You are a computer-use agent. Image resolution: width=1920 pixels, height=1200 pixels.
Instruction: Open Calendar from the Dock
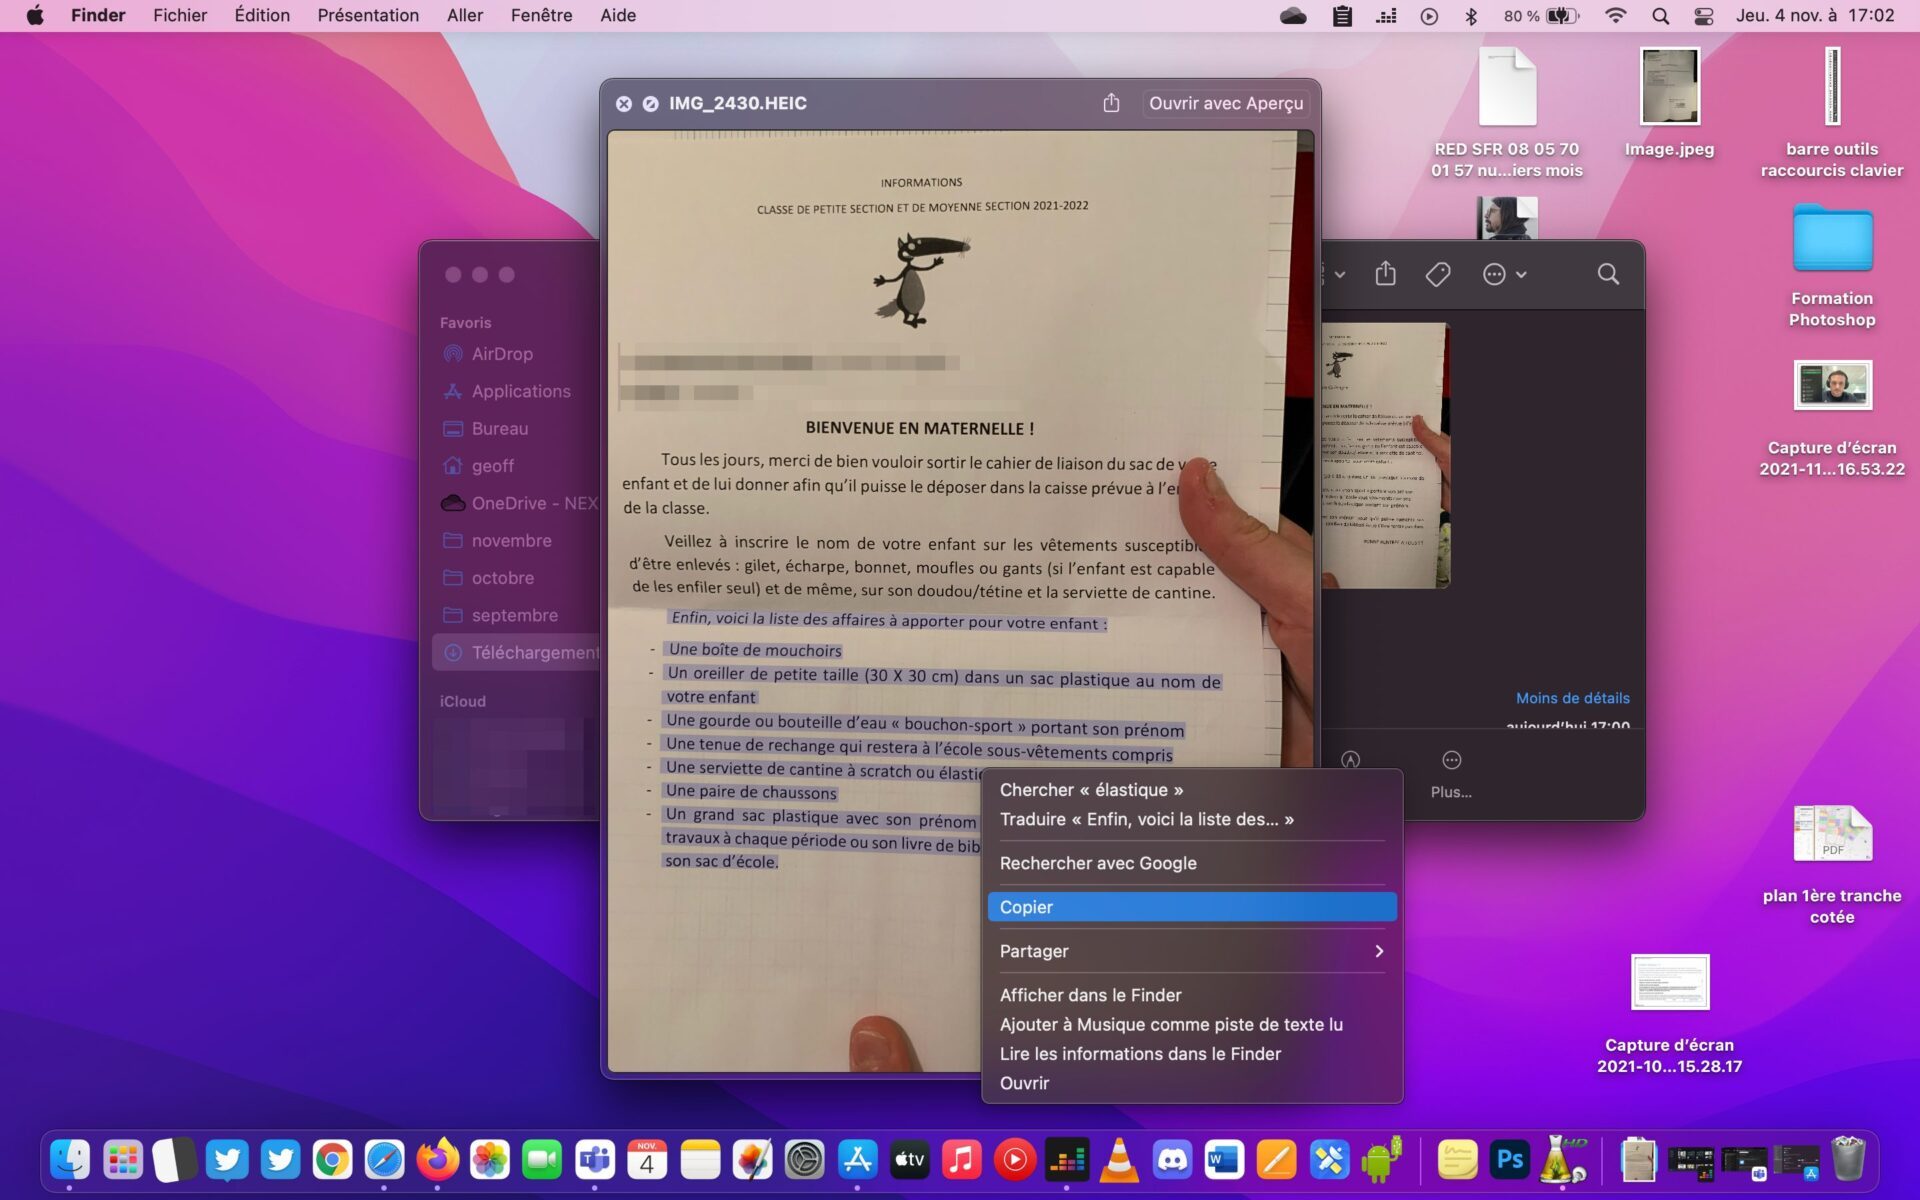[647, 1160]
